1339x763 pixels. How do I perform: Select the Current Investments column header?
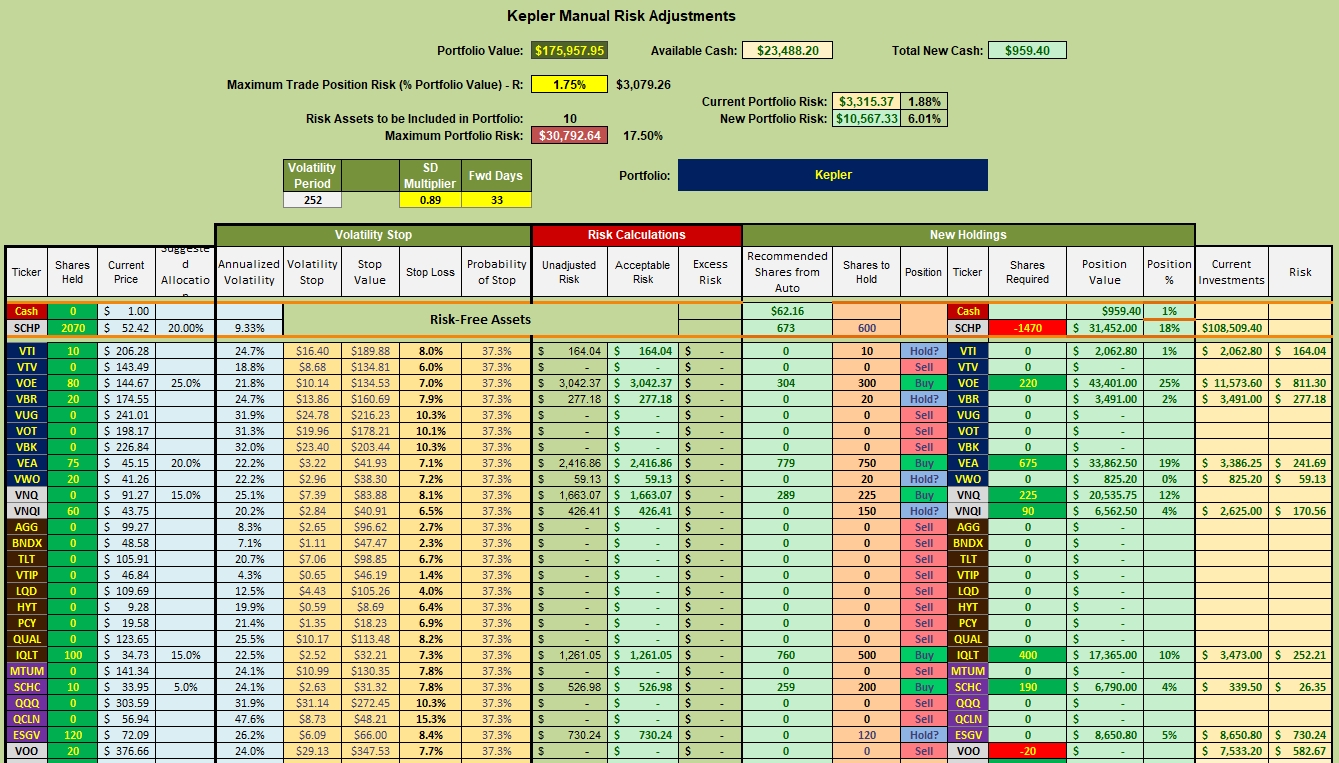[1231, 272]
